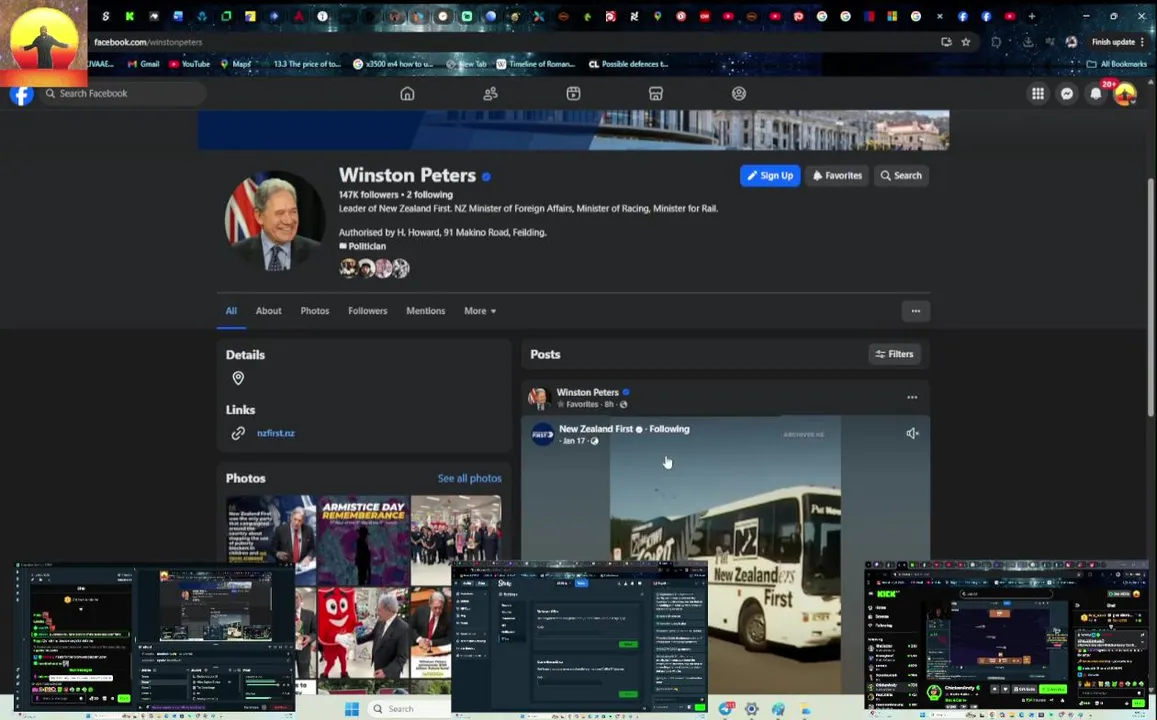This screenshot has width=1157, height=720.
Task: Expand the More tab dropdown
Action: [x=480, y=311]
